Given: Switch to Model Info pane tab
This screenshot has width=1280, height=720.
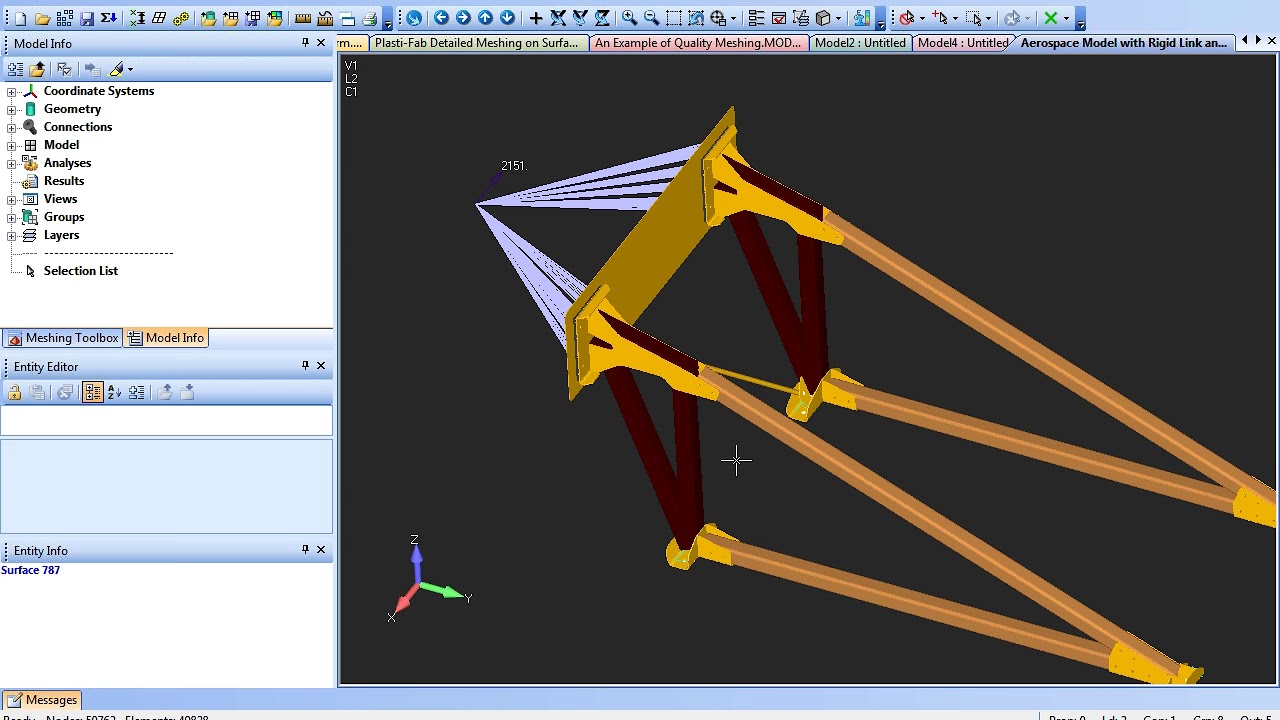Looking at the screenshot, I should 166,338.
